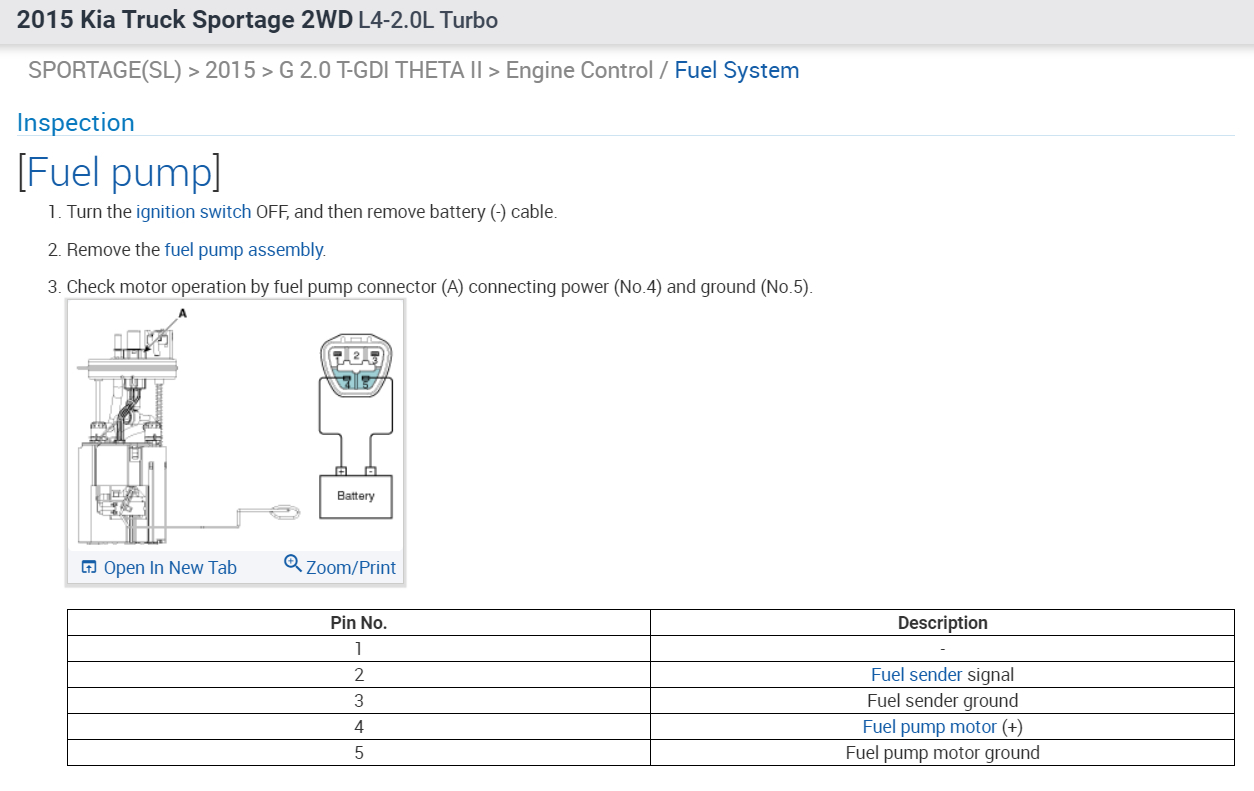Viewport: 1254px width, 791px height.
Task: Click the Open In New Tab icon
Action: click(89, 568)
